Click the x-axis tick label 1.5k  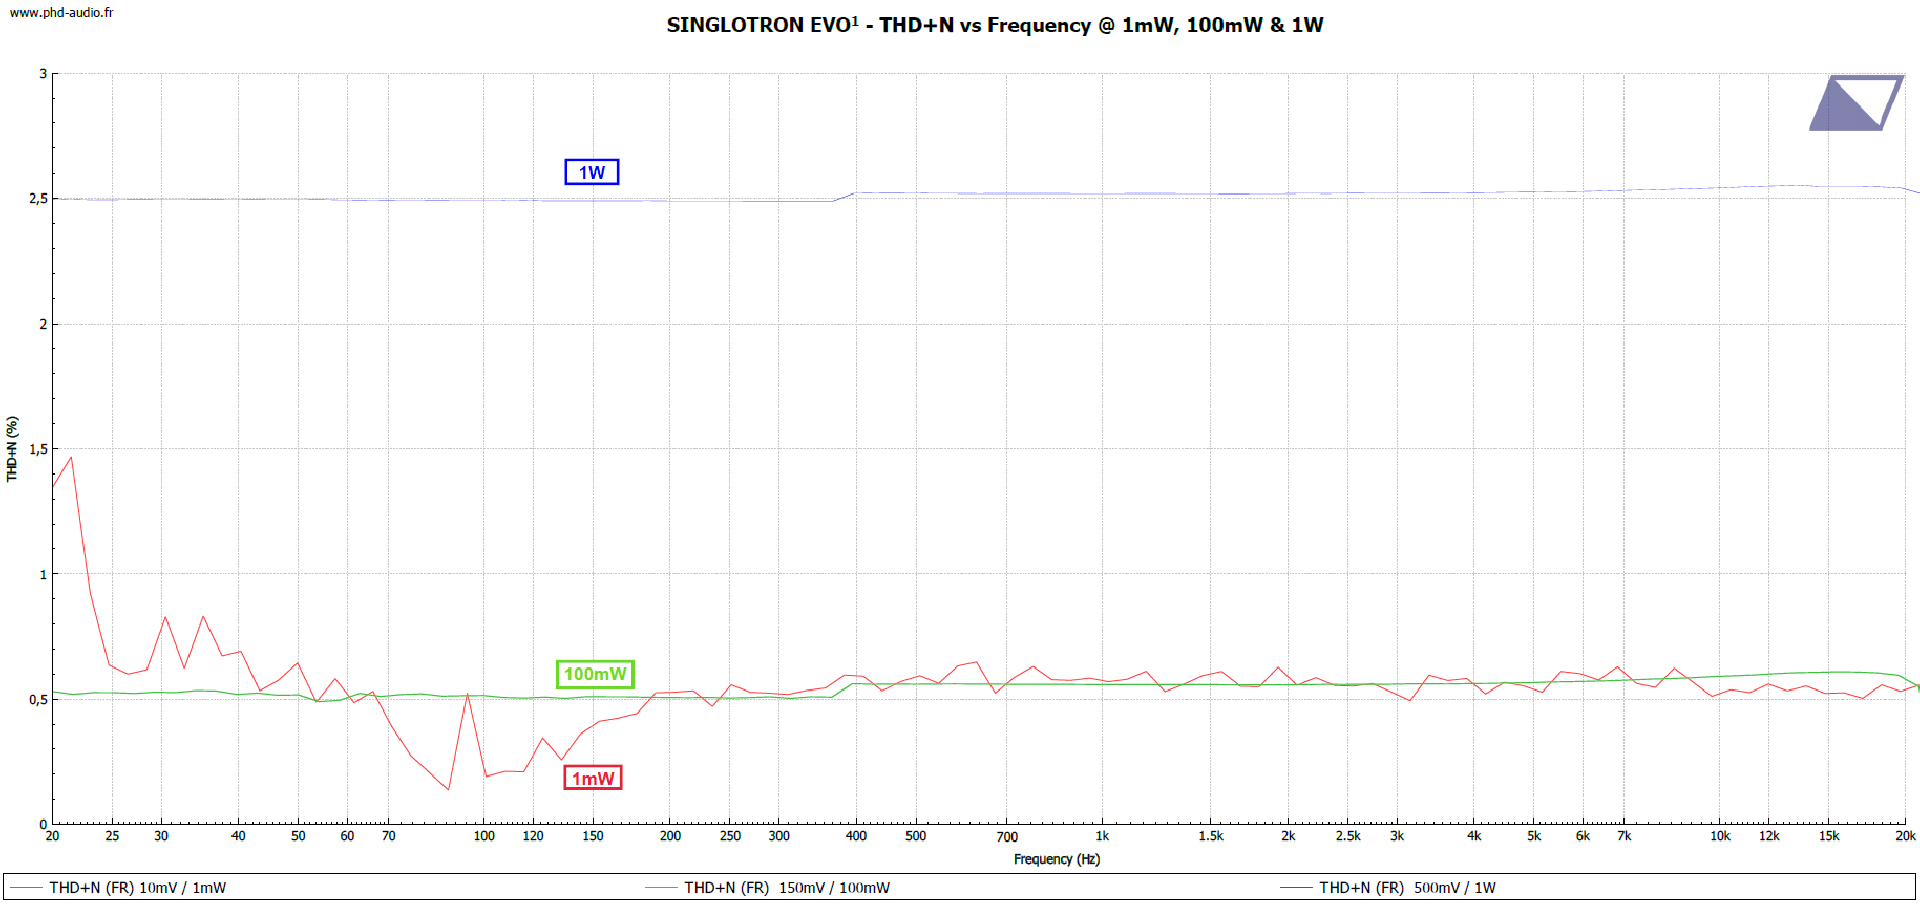(1211, 836)
